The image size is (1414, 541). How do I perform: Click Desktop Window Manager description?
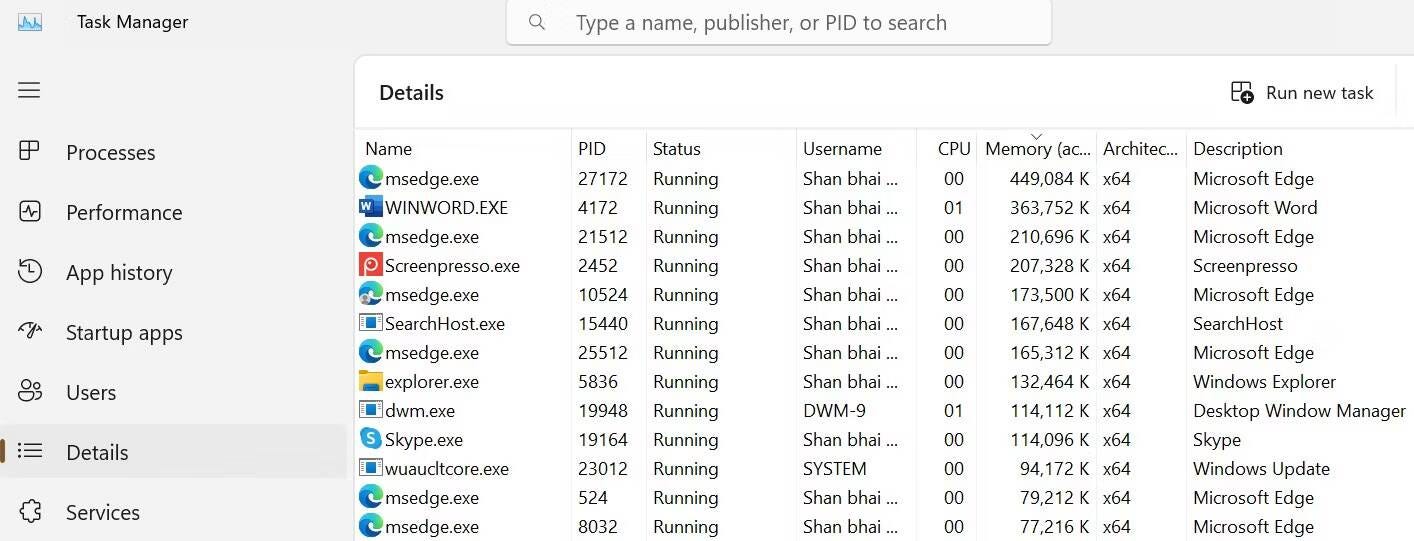[1299, 410]
